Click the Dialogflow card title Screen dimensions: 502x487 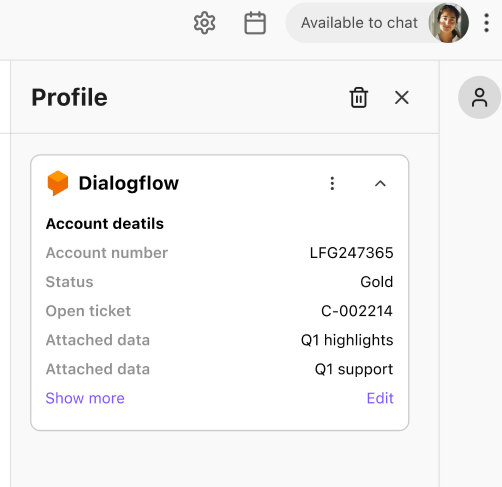click(x=129, y=183)
